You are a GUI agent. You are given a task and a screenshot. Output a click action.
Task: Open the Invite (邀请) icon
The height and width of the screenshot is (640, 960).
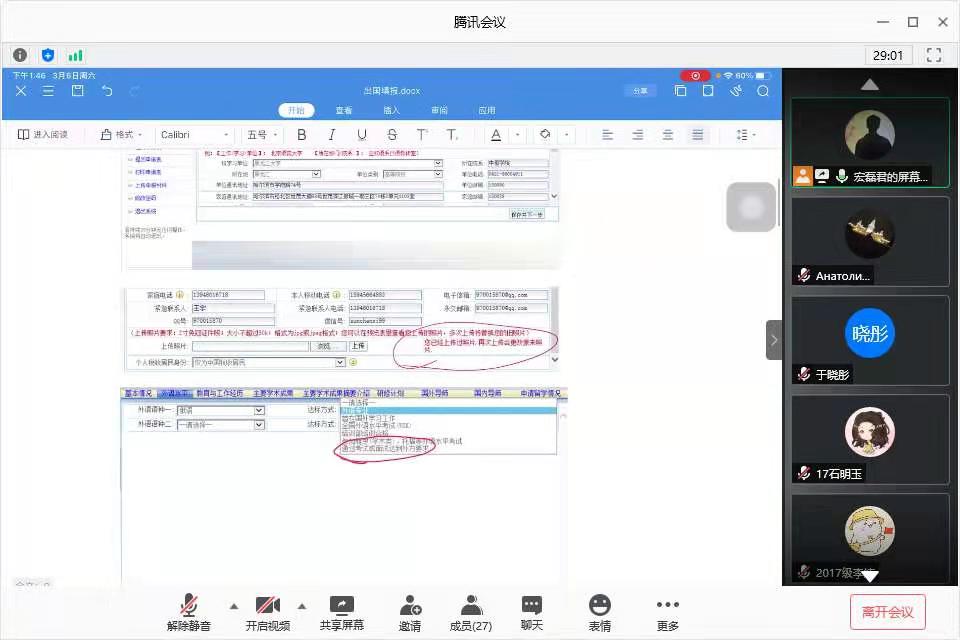(x=410, y=612)
